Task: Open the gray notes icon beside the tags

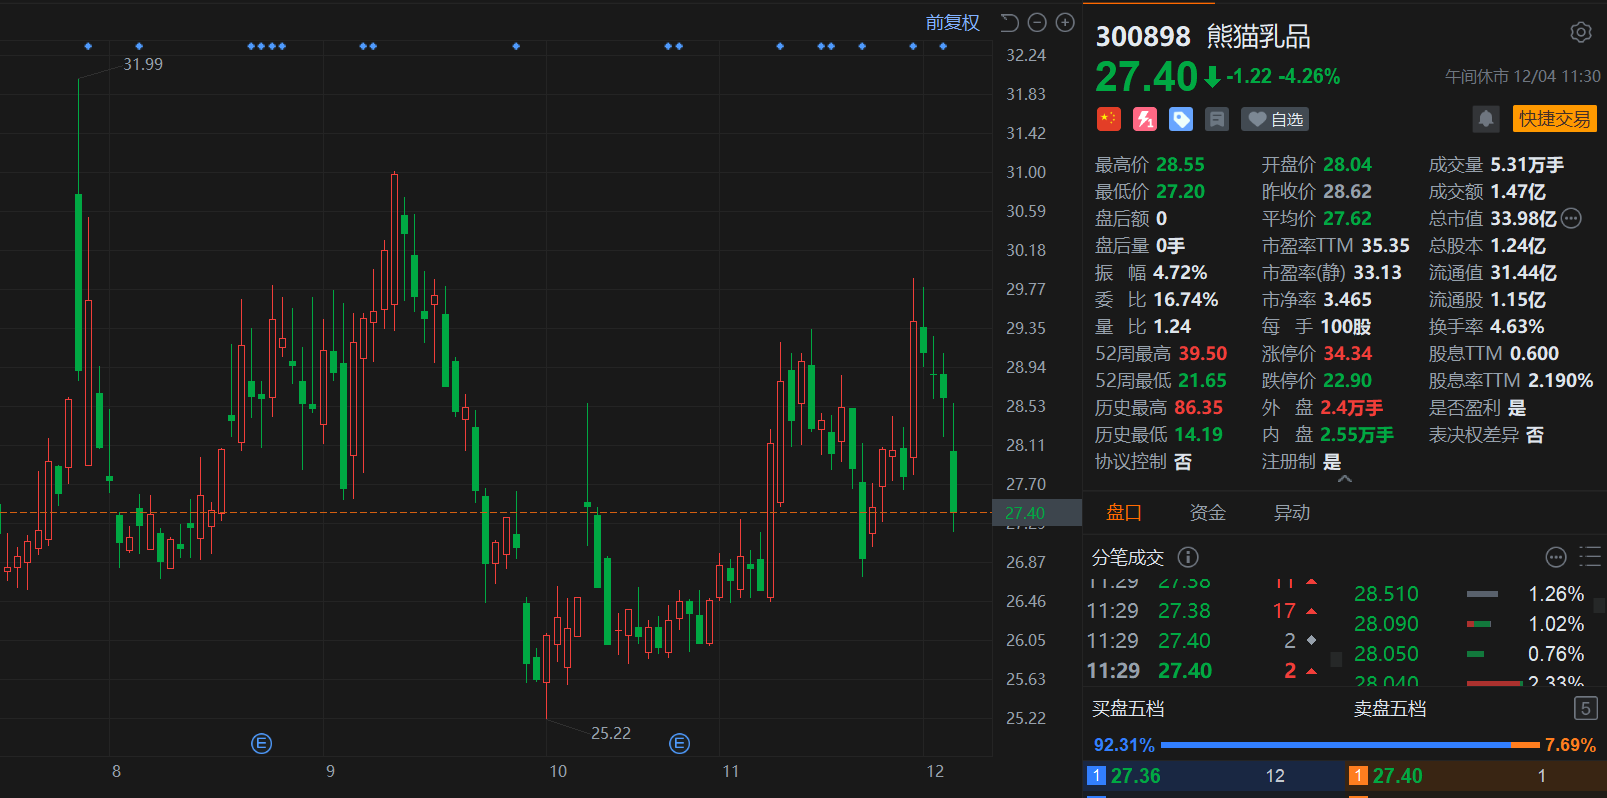Action: point(1217,119)
